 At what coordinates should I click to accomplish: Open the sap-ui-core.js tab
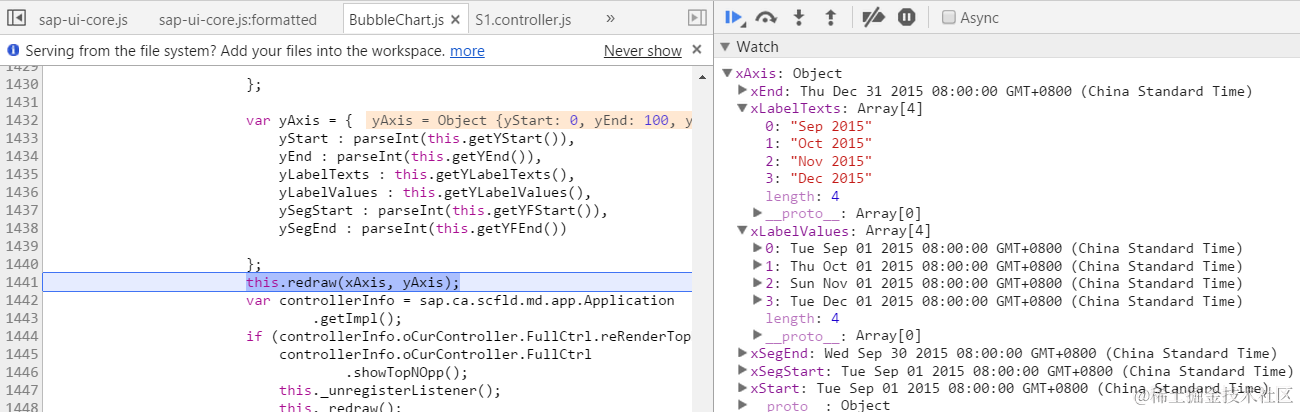(83, 19)
